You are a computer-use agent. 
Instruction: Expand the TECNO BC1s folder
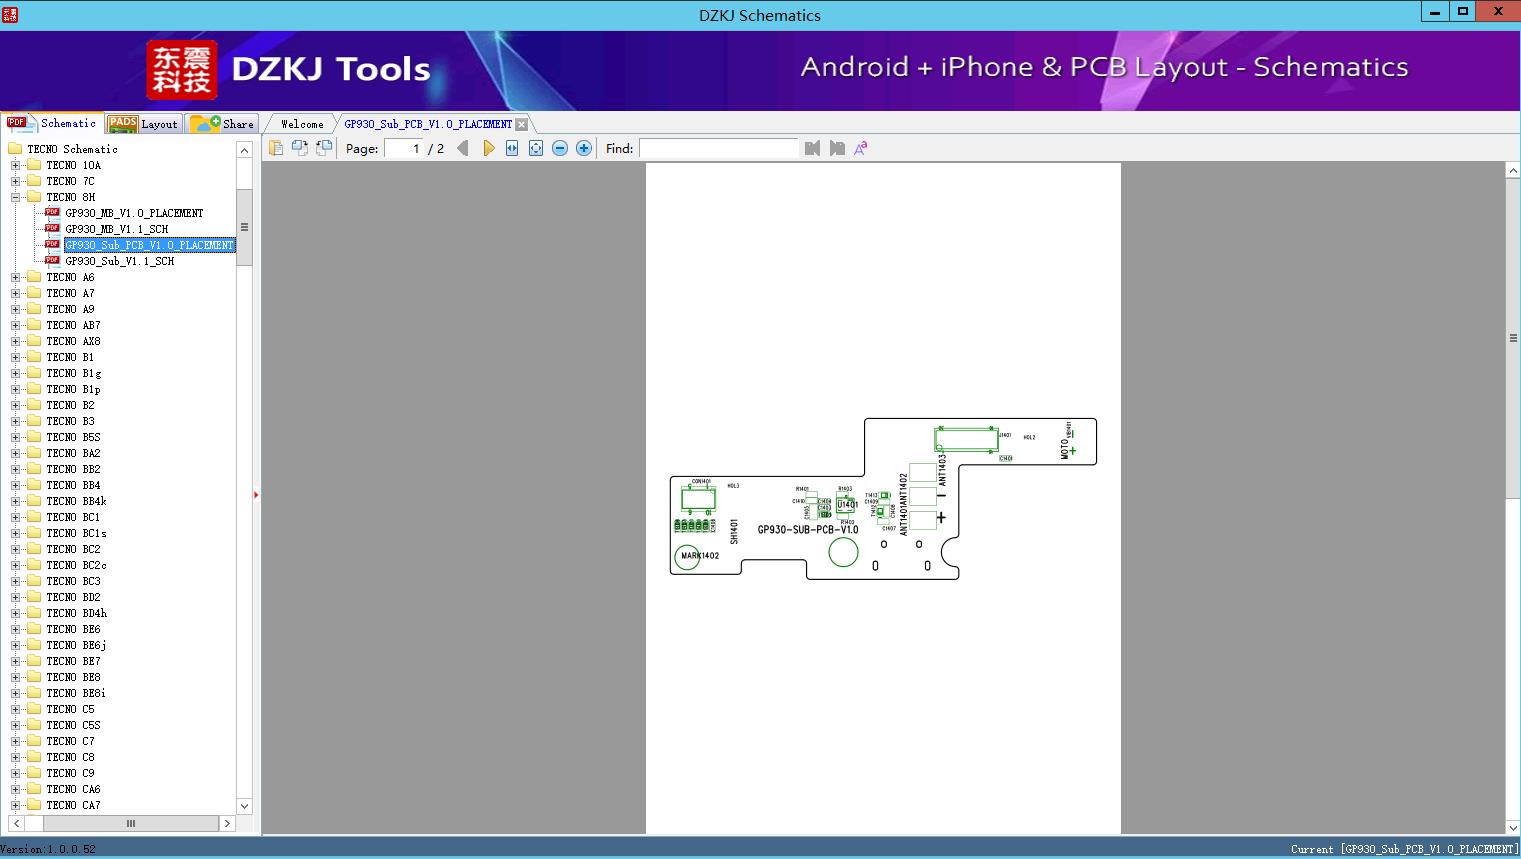tap(15, 533)
